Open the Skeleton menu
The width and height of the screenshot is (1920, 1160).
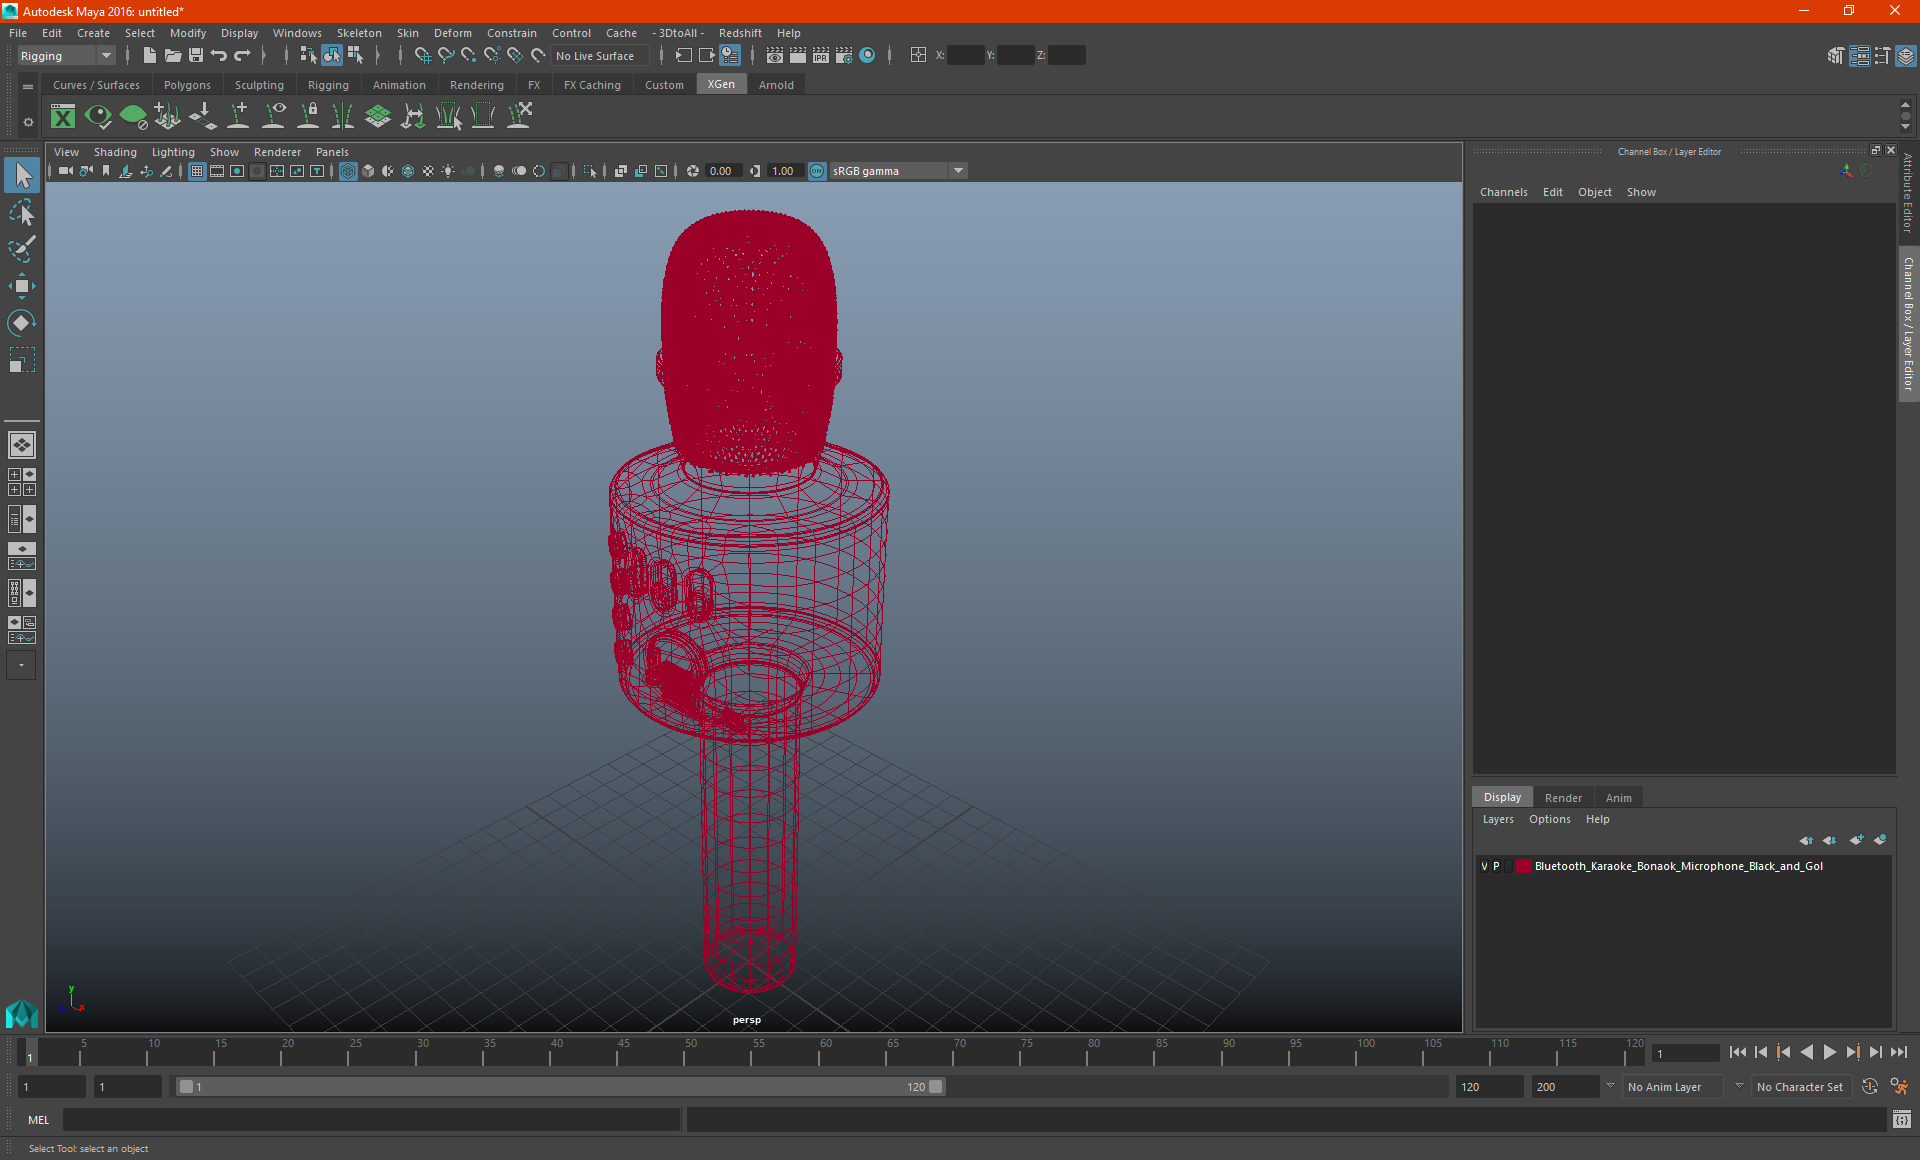coord(358,33)
